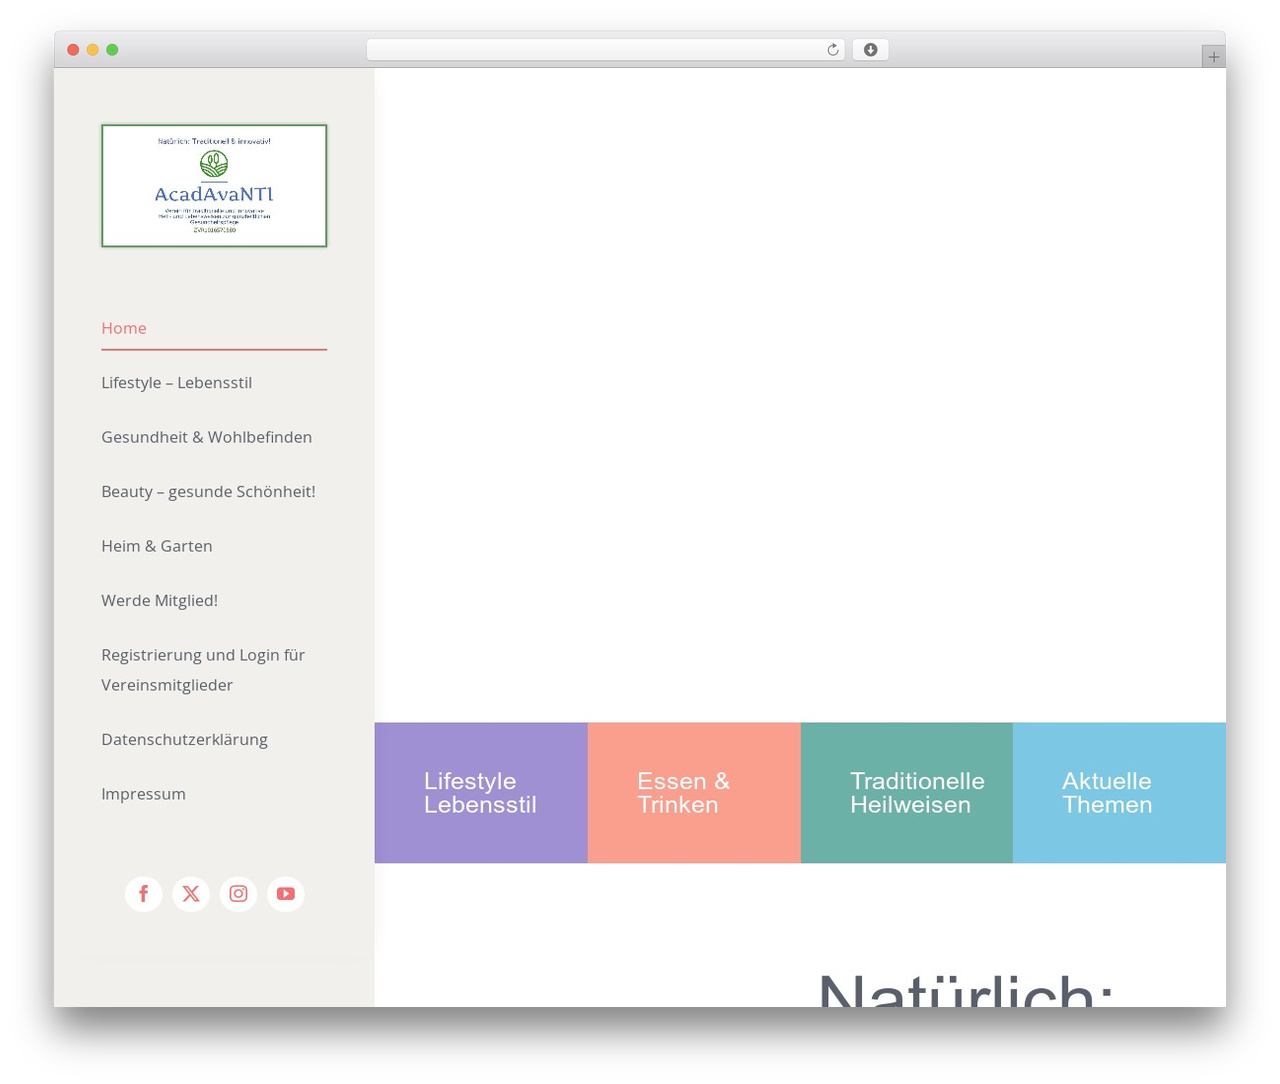Click the reload icon in address bar
1280x1084 pixels.
click(x=832, y=50)
